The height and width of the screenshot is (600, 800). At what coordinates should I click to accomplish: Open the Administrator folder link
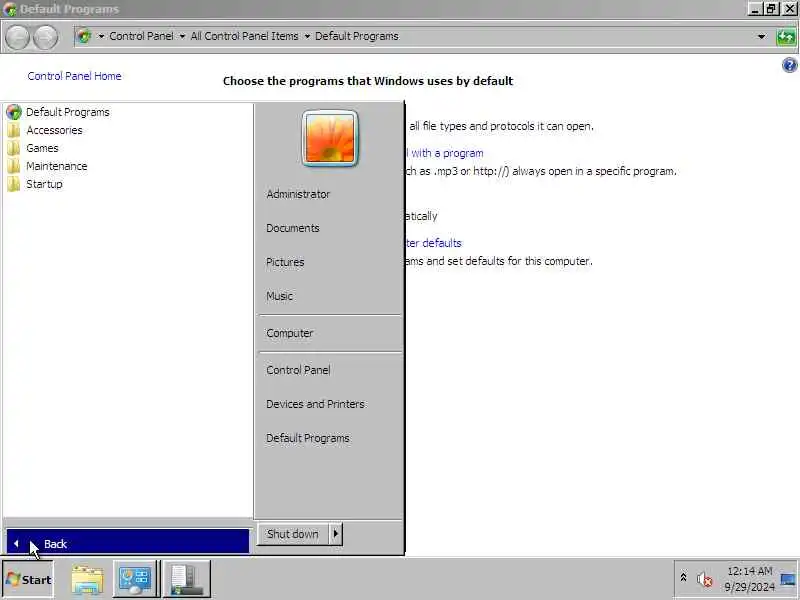pyautogui.click(x=298, y=194)
